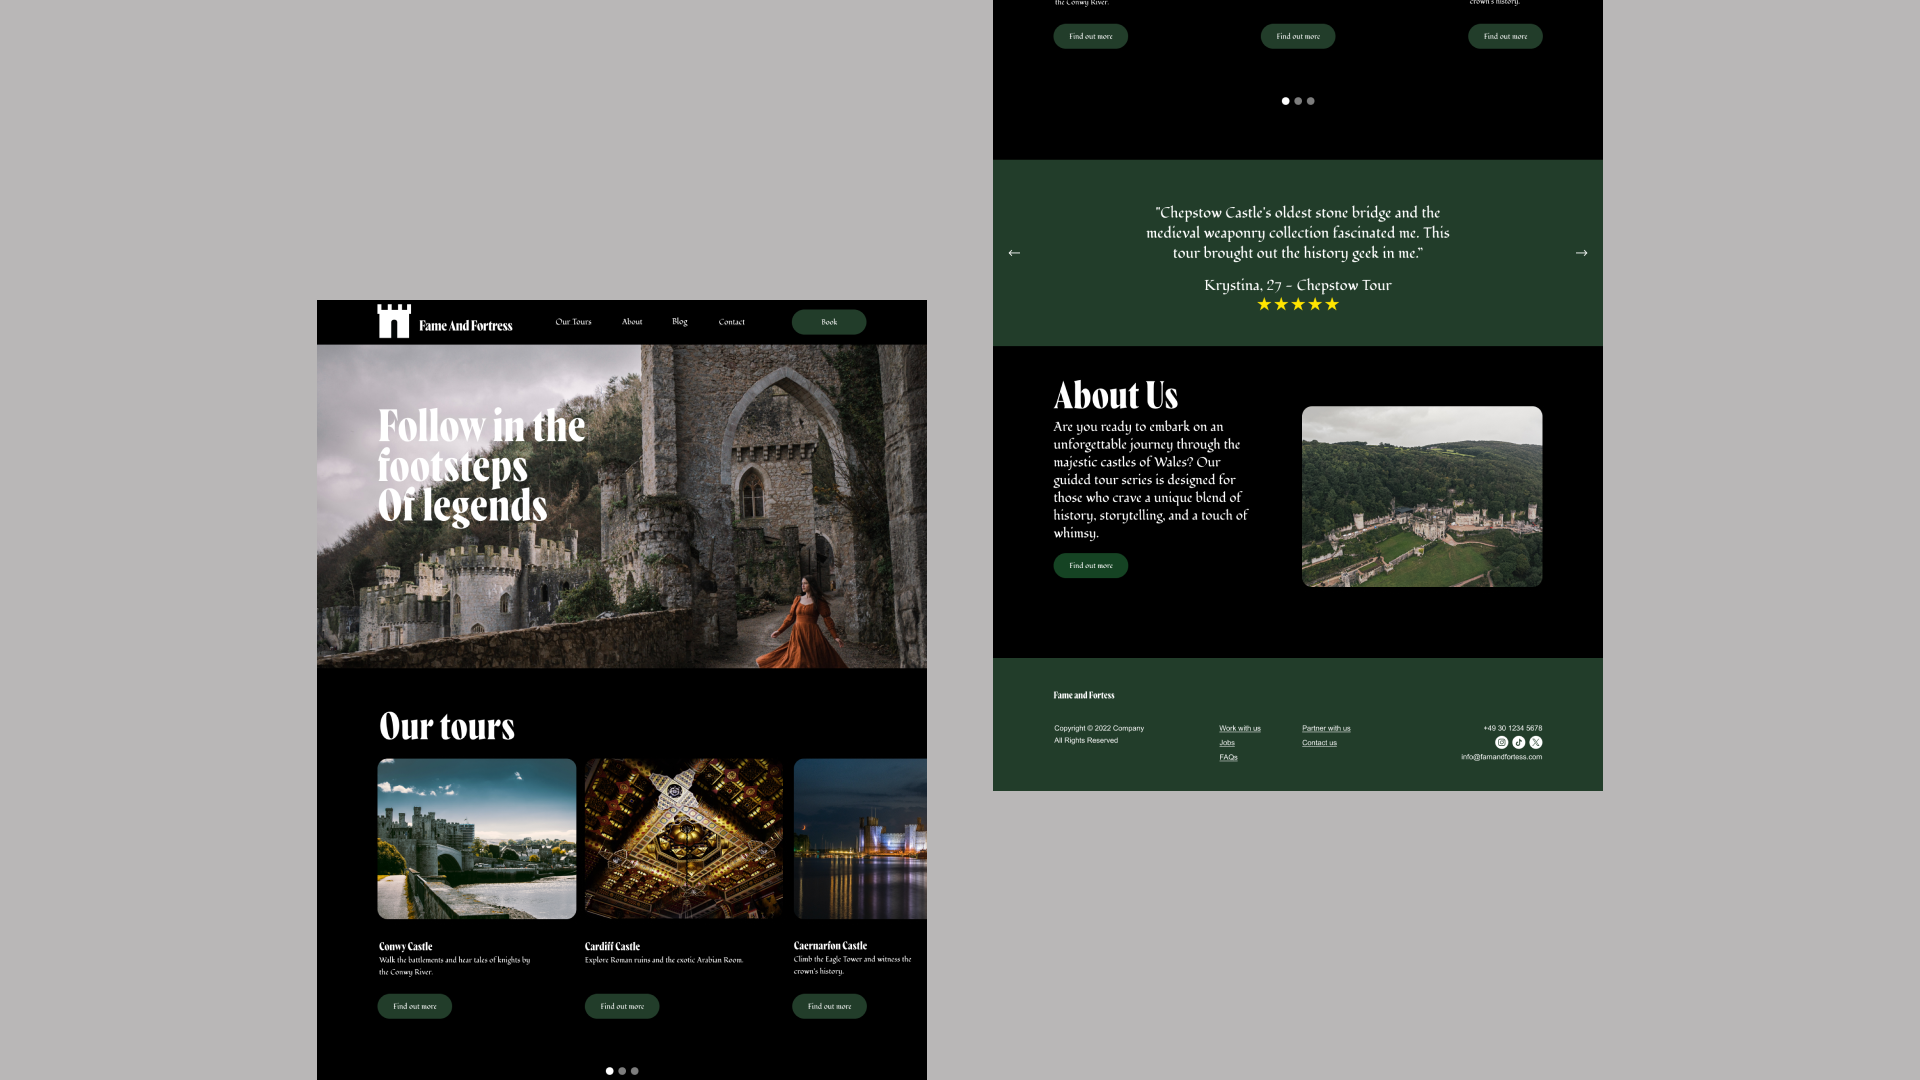This screenshot has width=1920, height=1080.
Task: Open the TikTok icon in footer
Action: (x=1518, y=742)
